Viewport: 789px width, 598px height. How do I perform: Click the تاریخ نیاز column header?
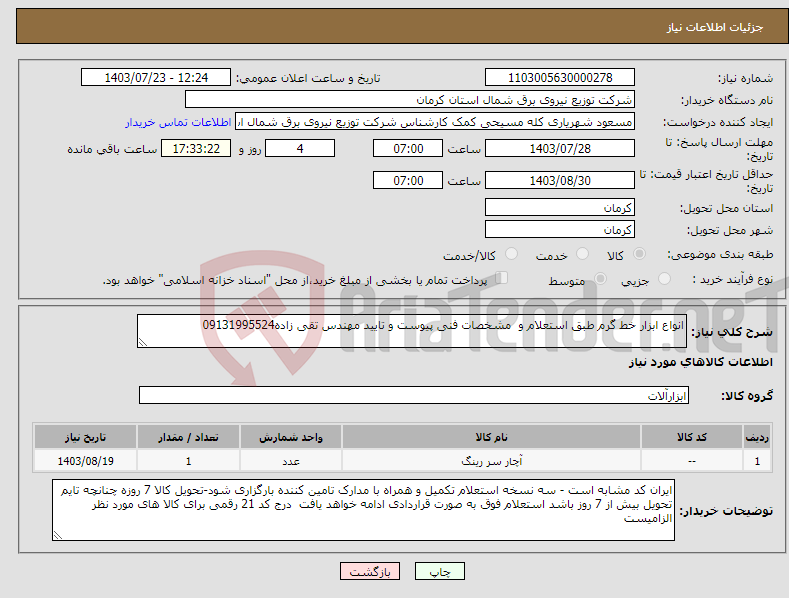click(86, 437)
